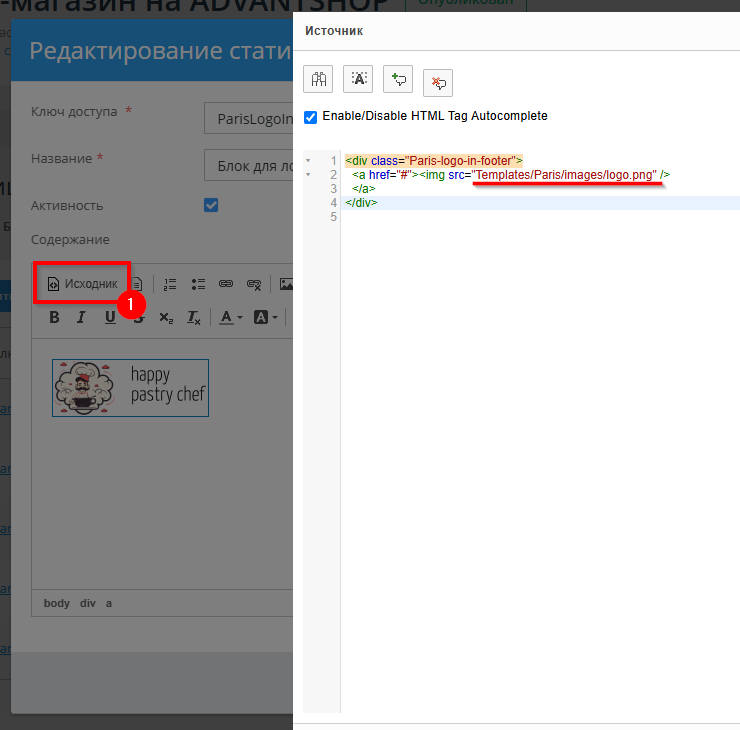The height and width of the screenshot is (730, 740).
Task: Click the select all code icon
Action: (358, 81)
